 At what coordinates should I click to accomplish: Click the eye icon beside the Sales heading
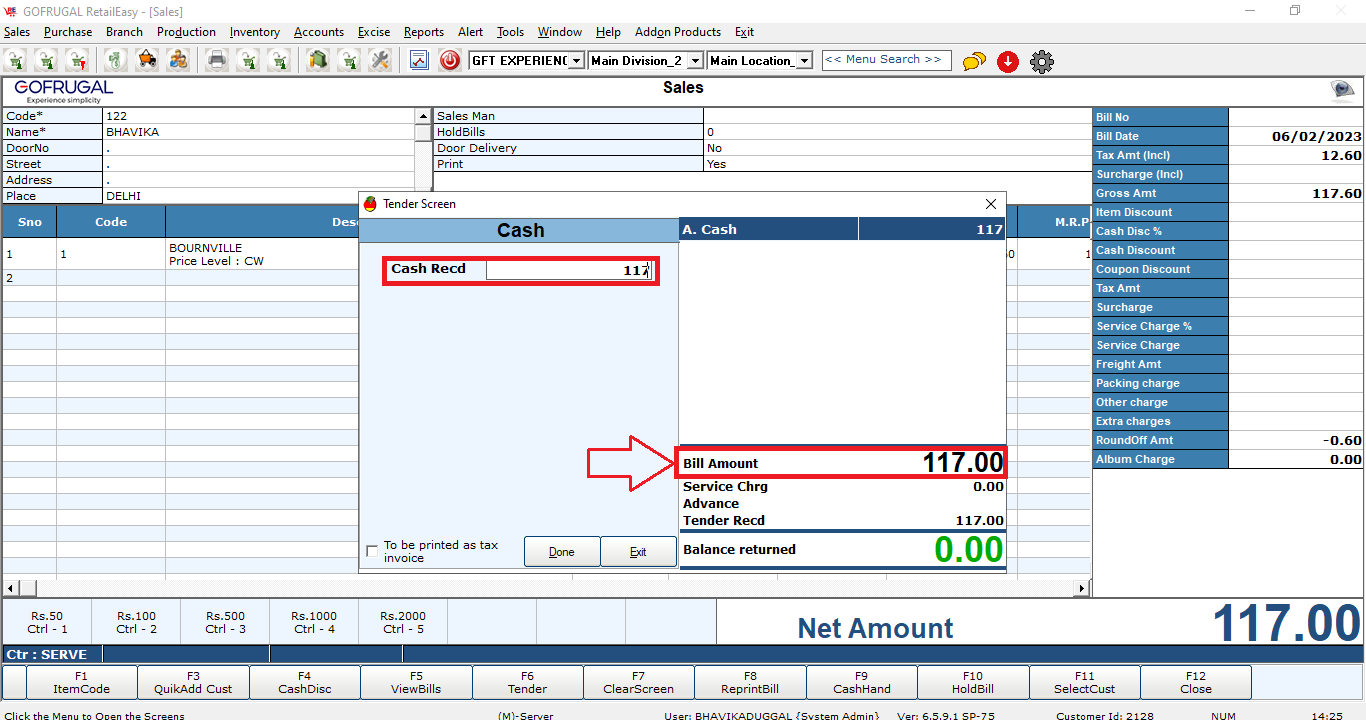point(1343,90)
